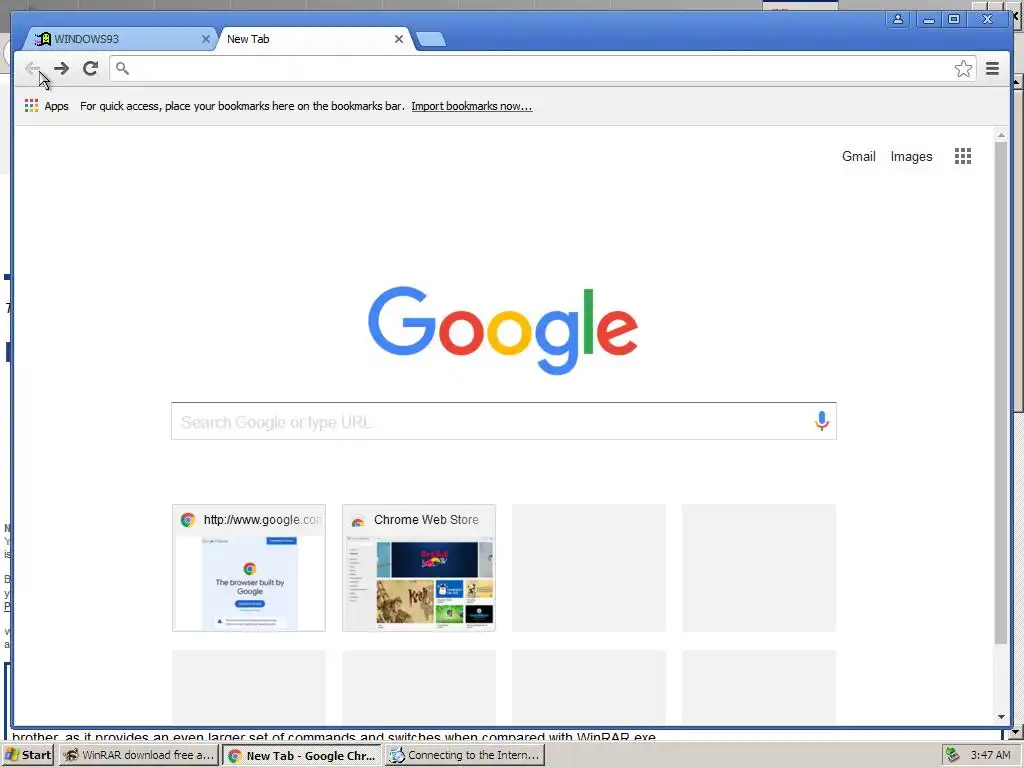Click the address bar search magnifier icon
Image resolution: width=1024 pixels, height=768 pixels.
click(x=122, y=68)
